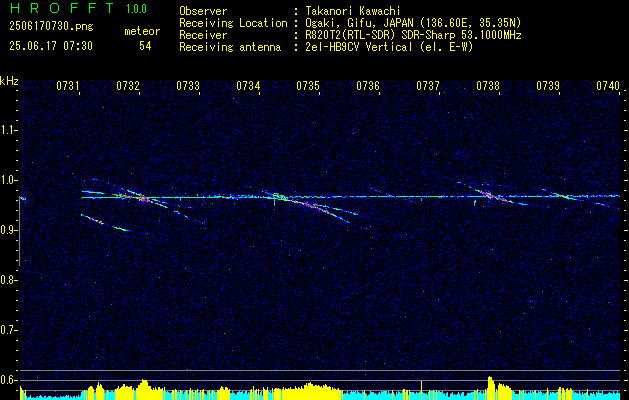Select the filename 2506170730.png
Viewport: 629px width, 400px height.
coord(51,27)
